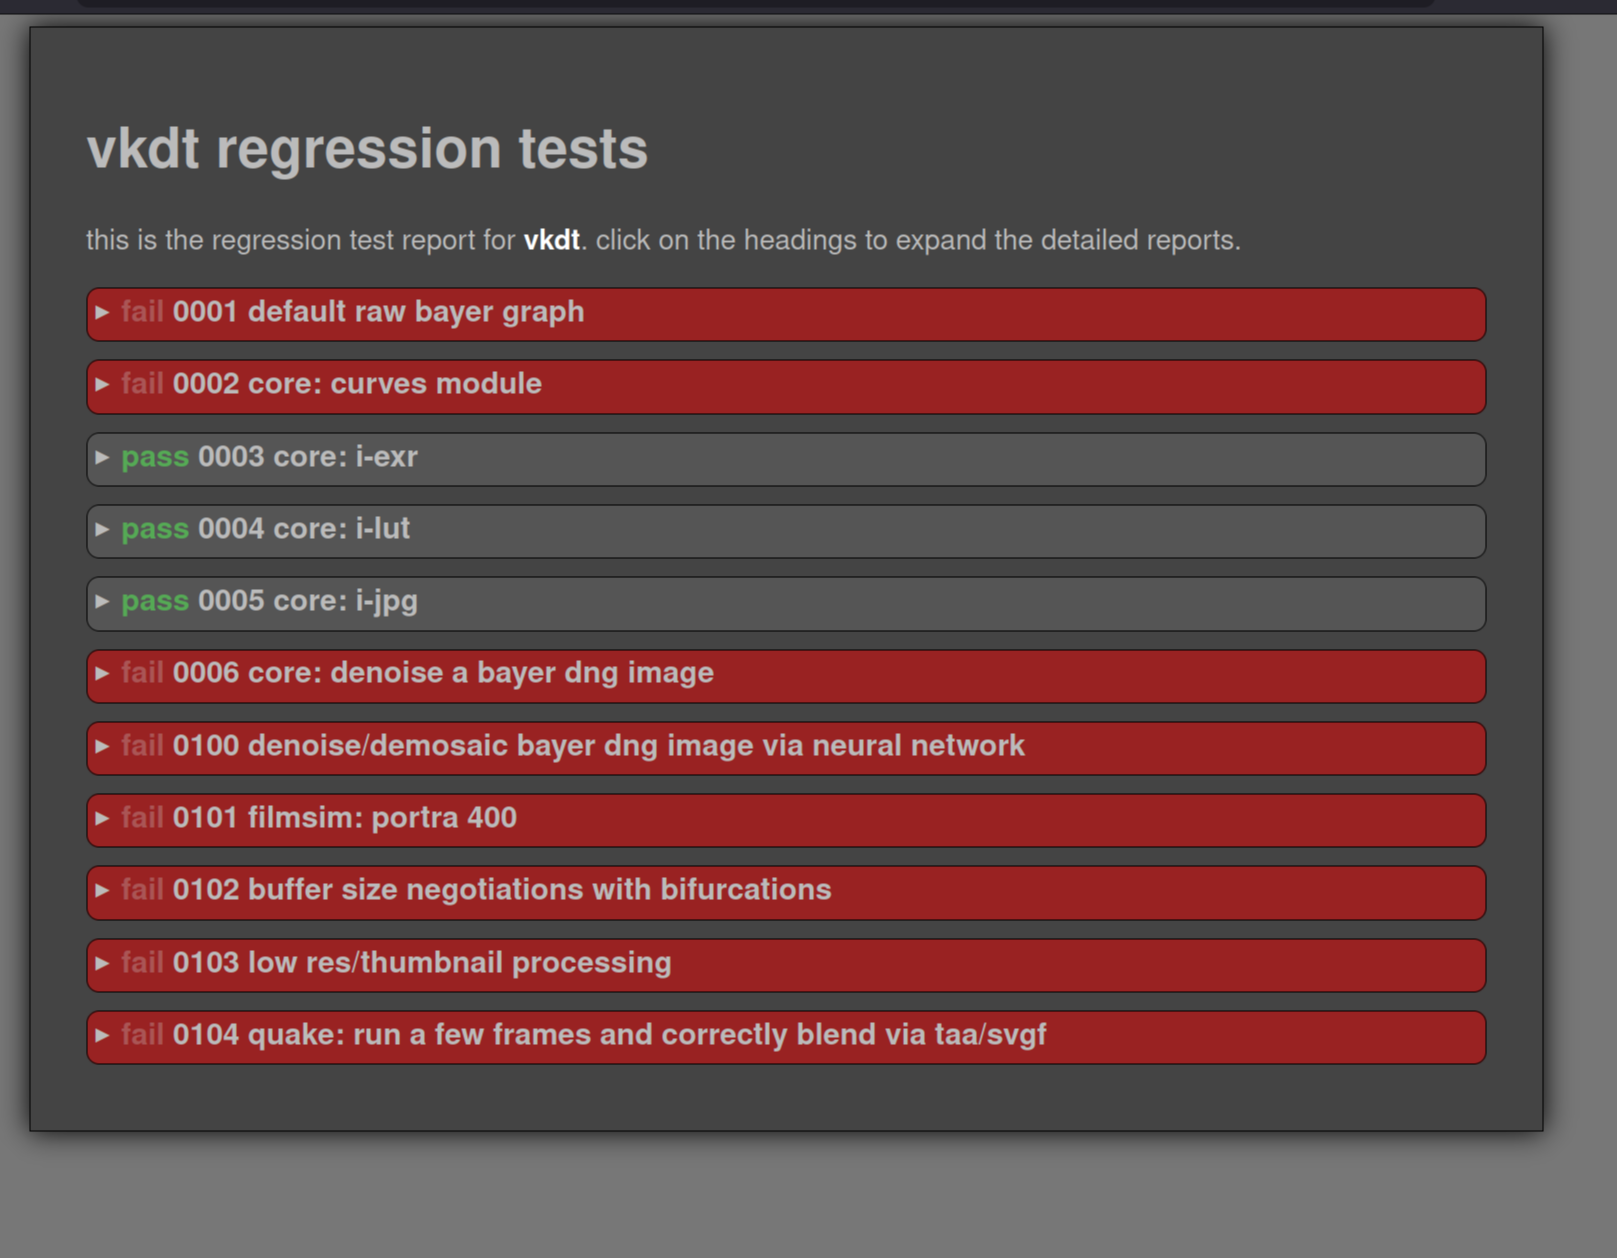1617x1258 pixels.
Task: Click the arrow beside 0102 buffer size negotiations
Action: (102, 891)
